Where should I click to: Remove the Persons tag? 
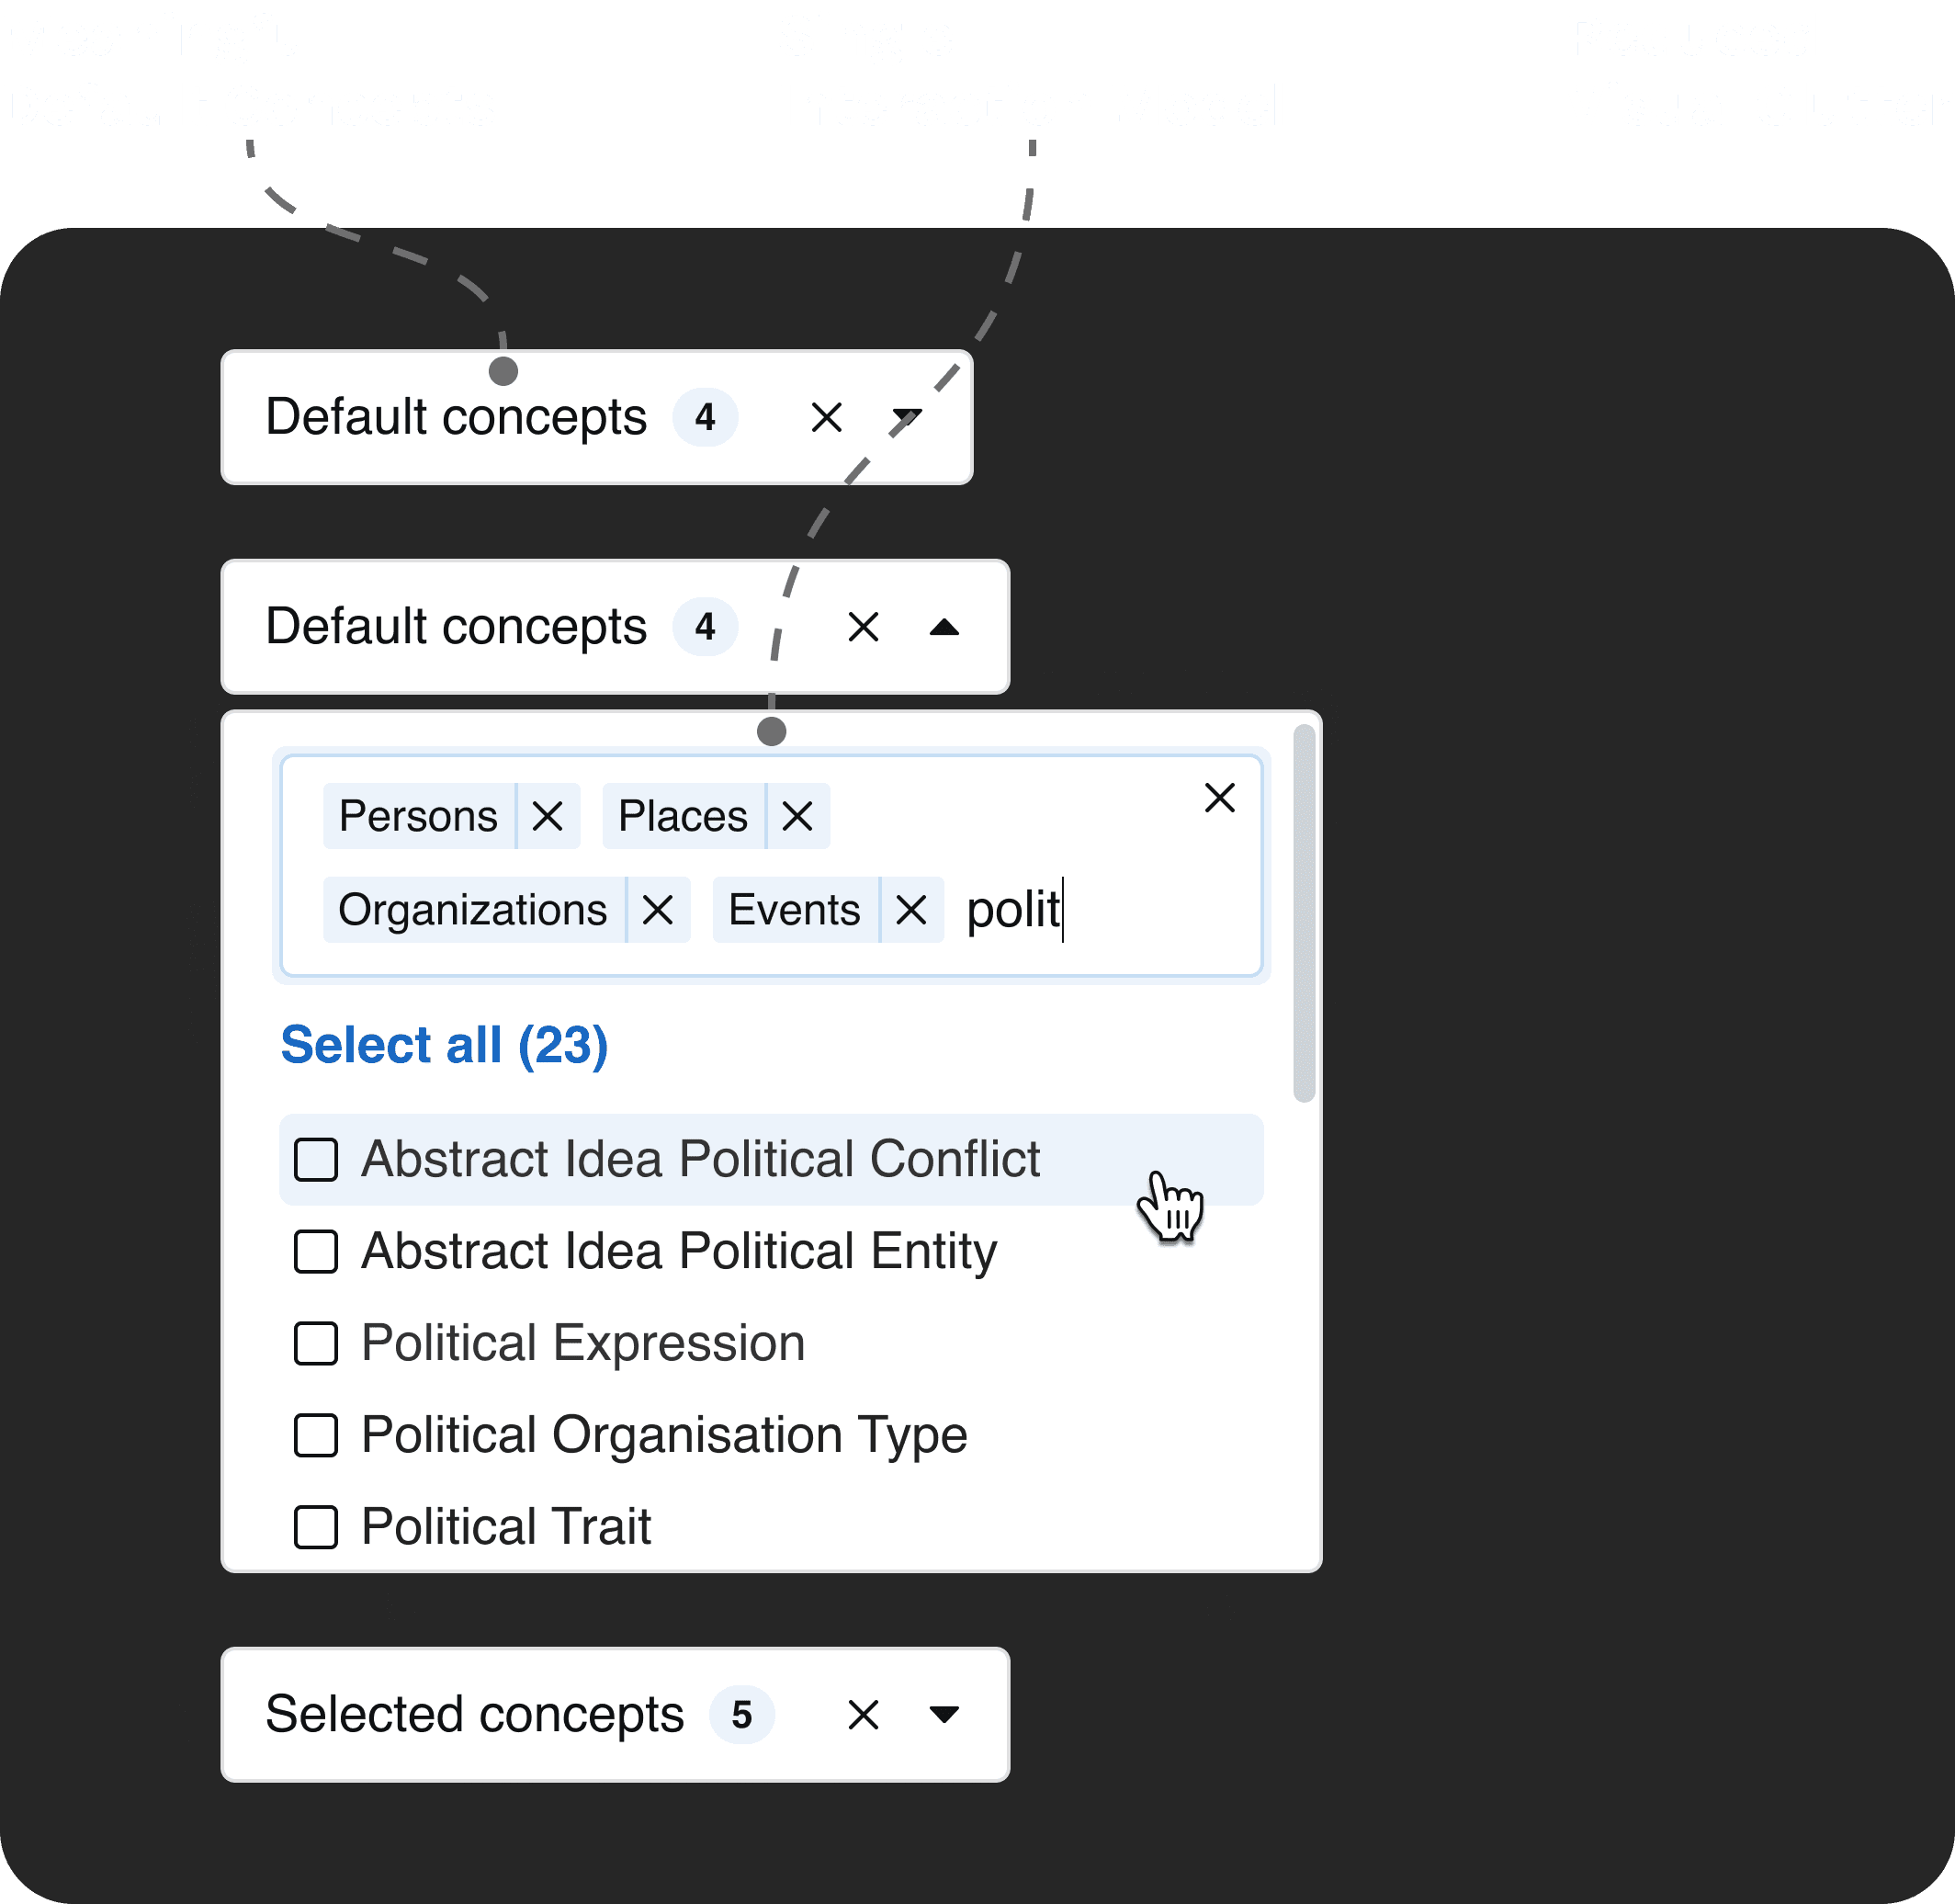tap(548, 816)
